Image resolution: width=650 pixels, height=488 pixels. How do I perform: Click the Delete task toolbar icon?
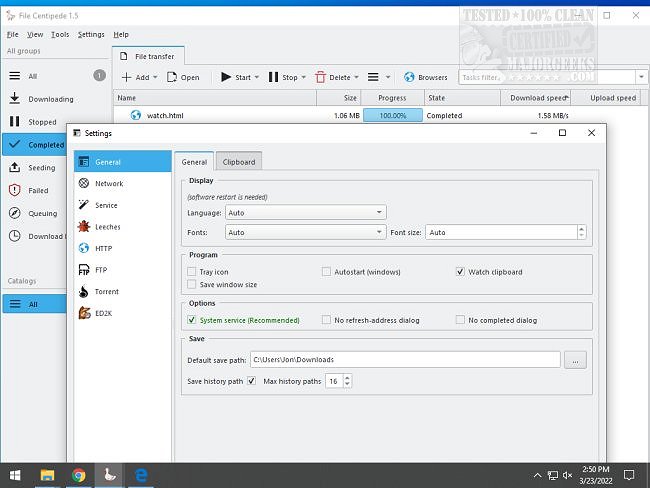pos(321,77)
